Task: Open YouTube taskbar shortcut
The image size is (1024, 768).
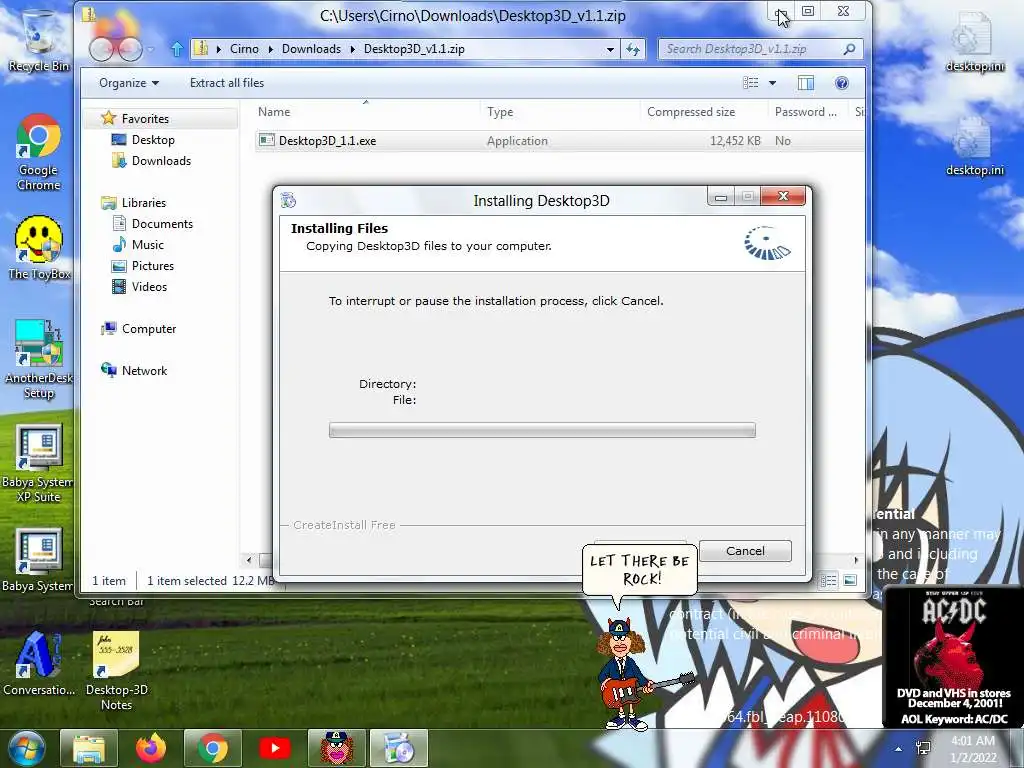Action: tap(275, 748)
